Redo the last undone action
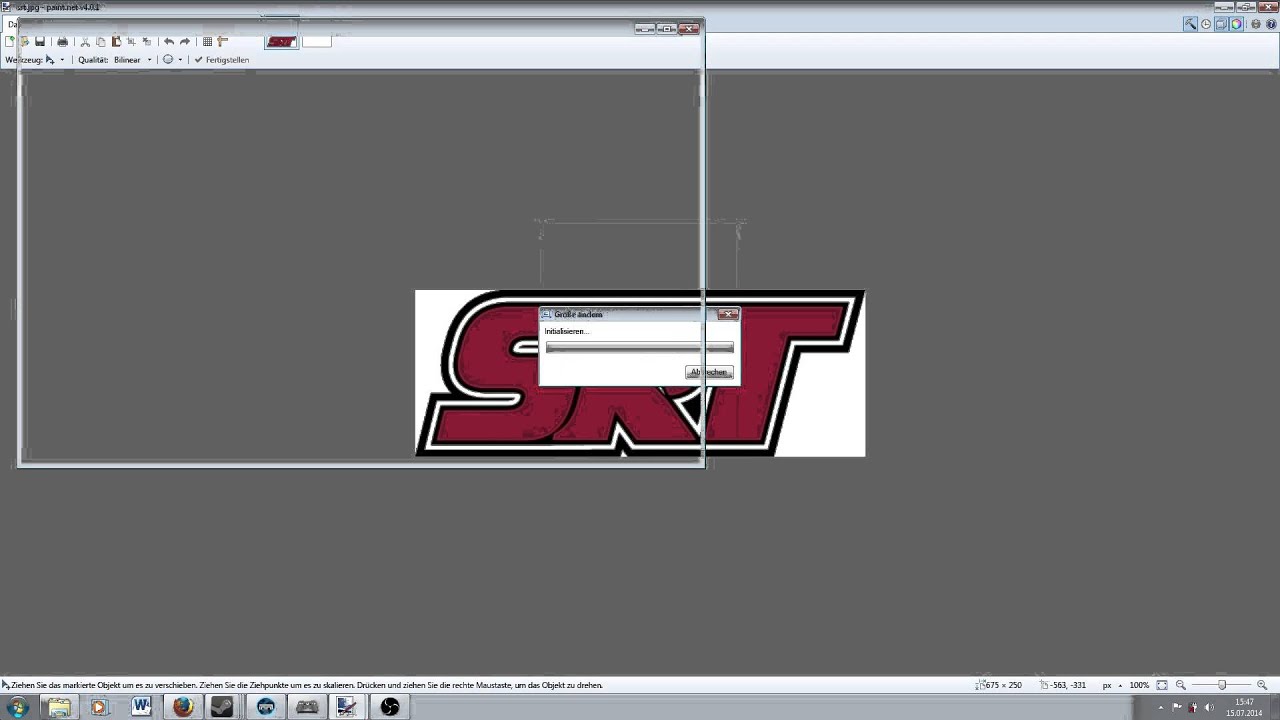The height and width of the screenshot is (720, 1280). coord(184,42)
